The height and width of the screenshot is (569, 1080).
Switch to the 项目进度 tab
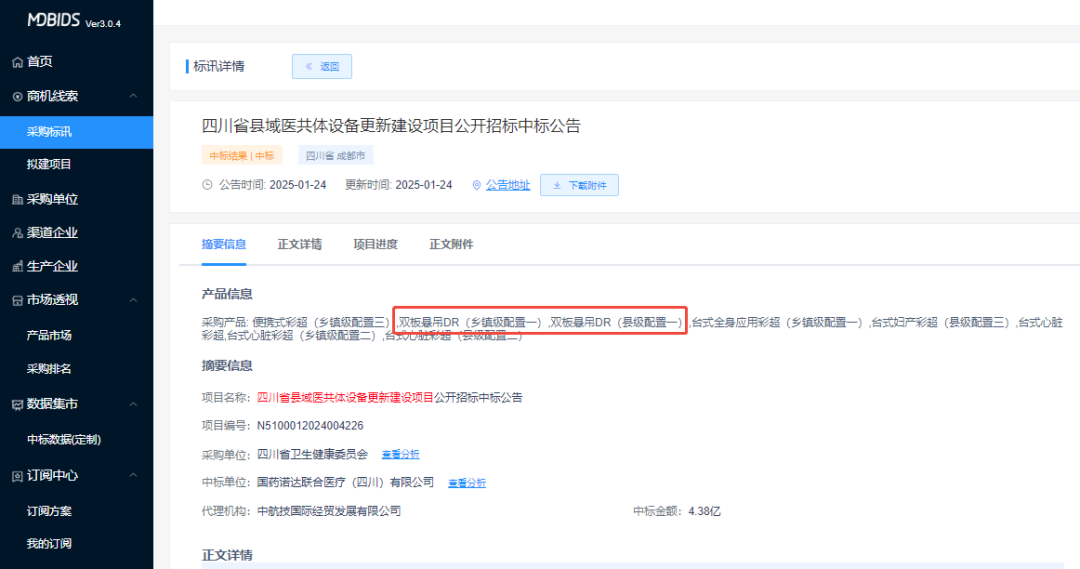click(x=375, y=245)
